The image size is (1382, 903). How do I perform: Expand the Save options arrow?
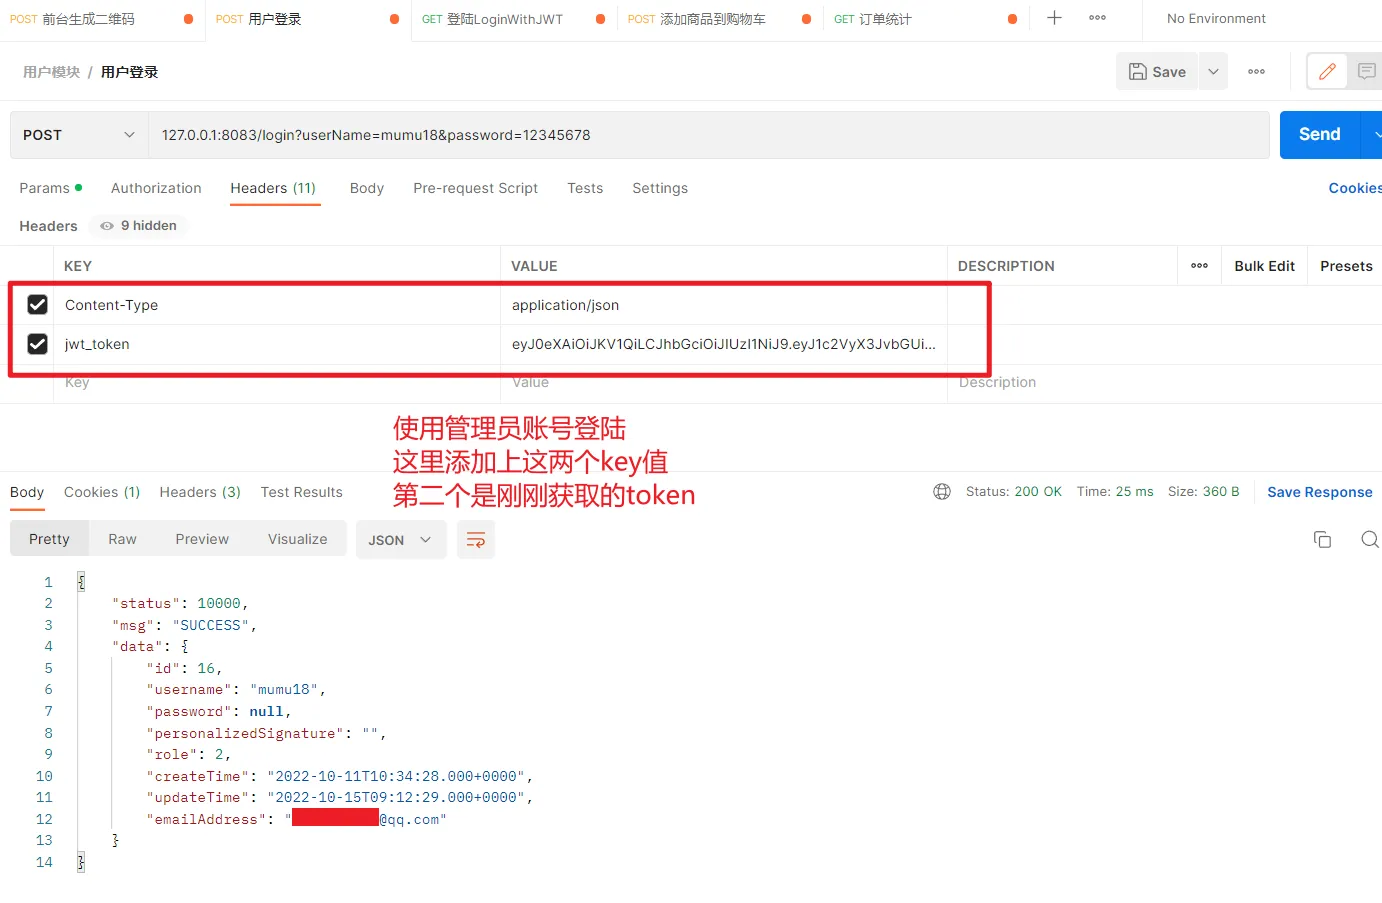point(1213,72)
